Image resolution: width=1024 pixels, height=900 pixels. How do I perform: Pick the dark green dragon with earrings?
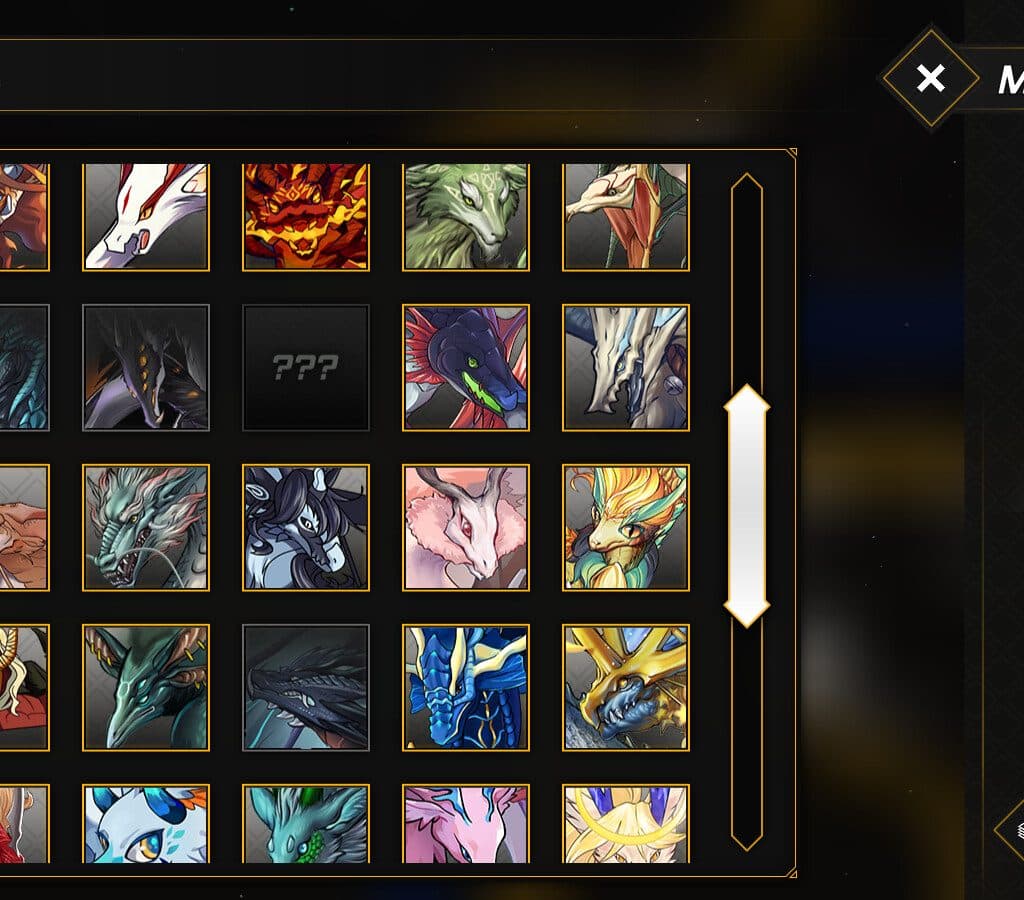pyautogui.click(x=146, y=688)
